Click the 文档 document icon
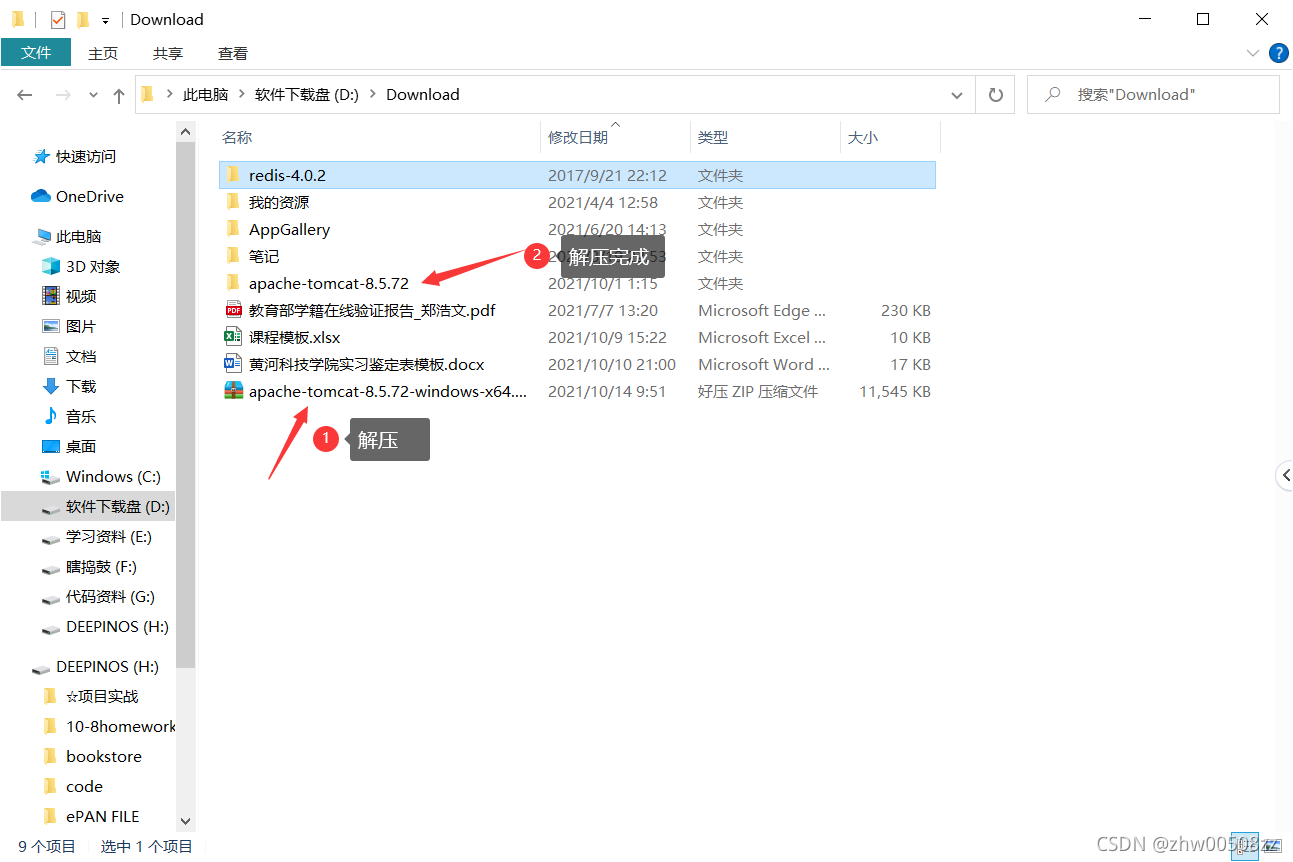The width and height of the screenshot is (1293, 862). (51, 356)
